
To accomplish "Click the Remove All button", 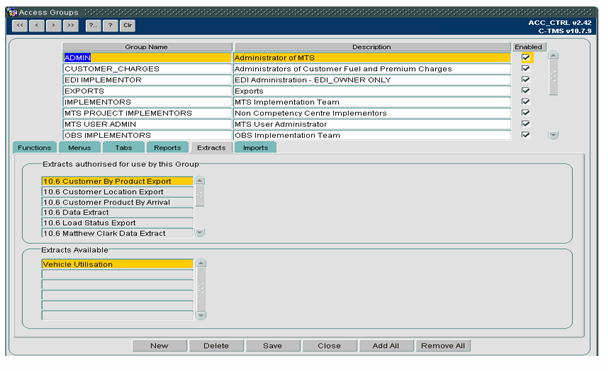I will (x=443, y=346).
